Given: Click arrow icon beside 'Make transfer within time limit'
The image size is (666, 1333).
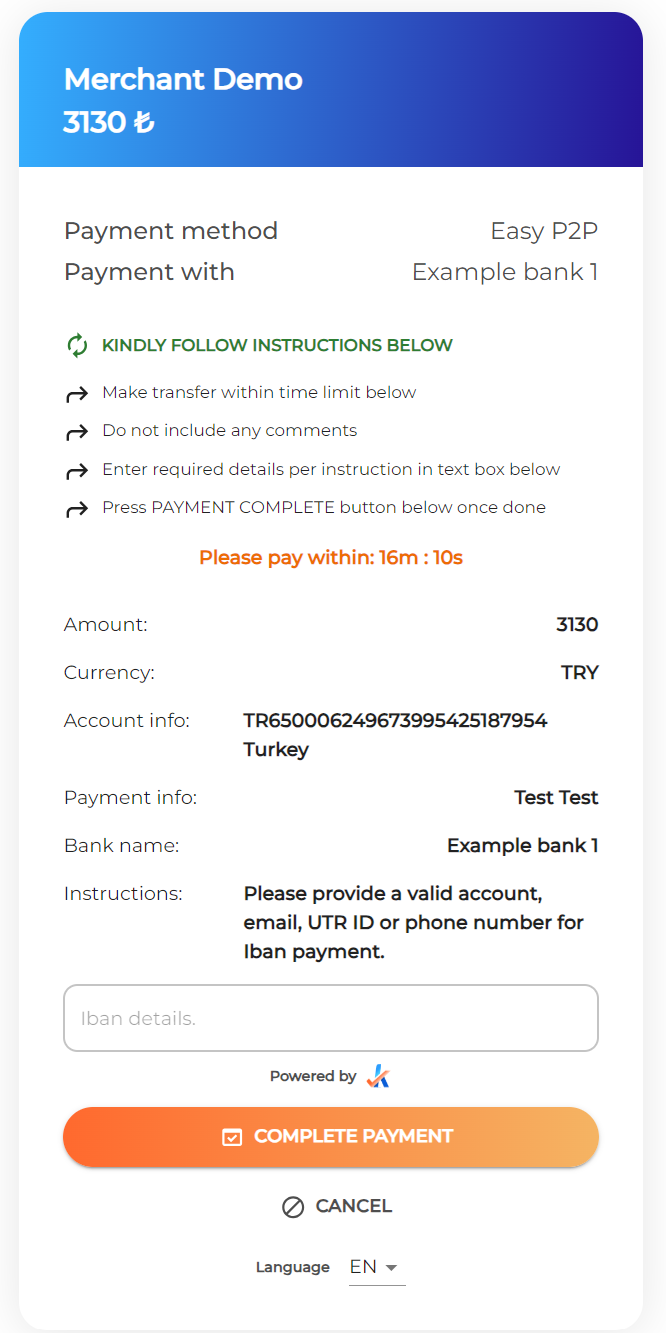Looking at the screenshot, I should point(77,394).
